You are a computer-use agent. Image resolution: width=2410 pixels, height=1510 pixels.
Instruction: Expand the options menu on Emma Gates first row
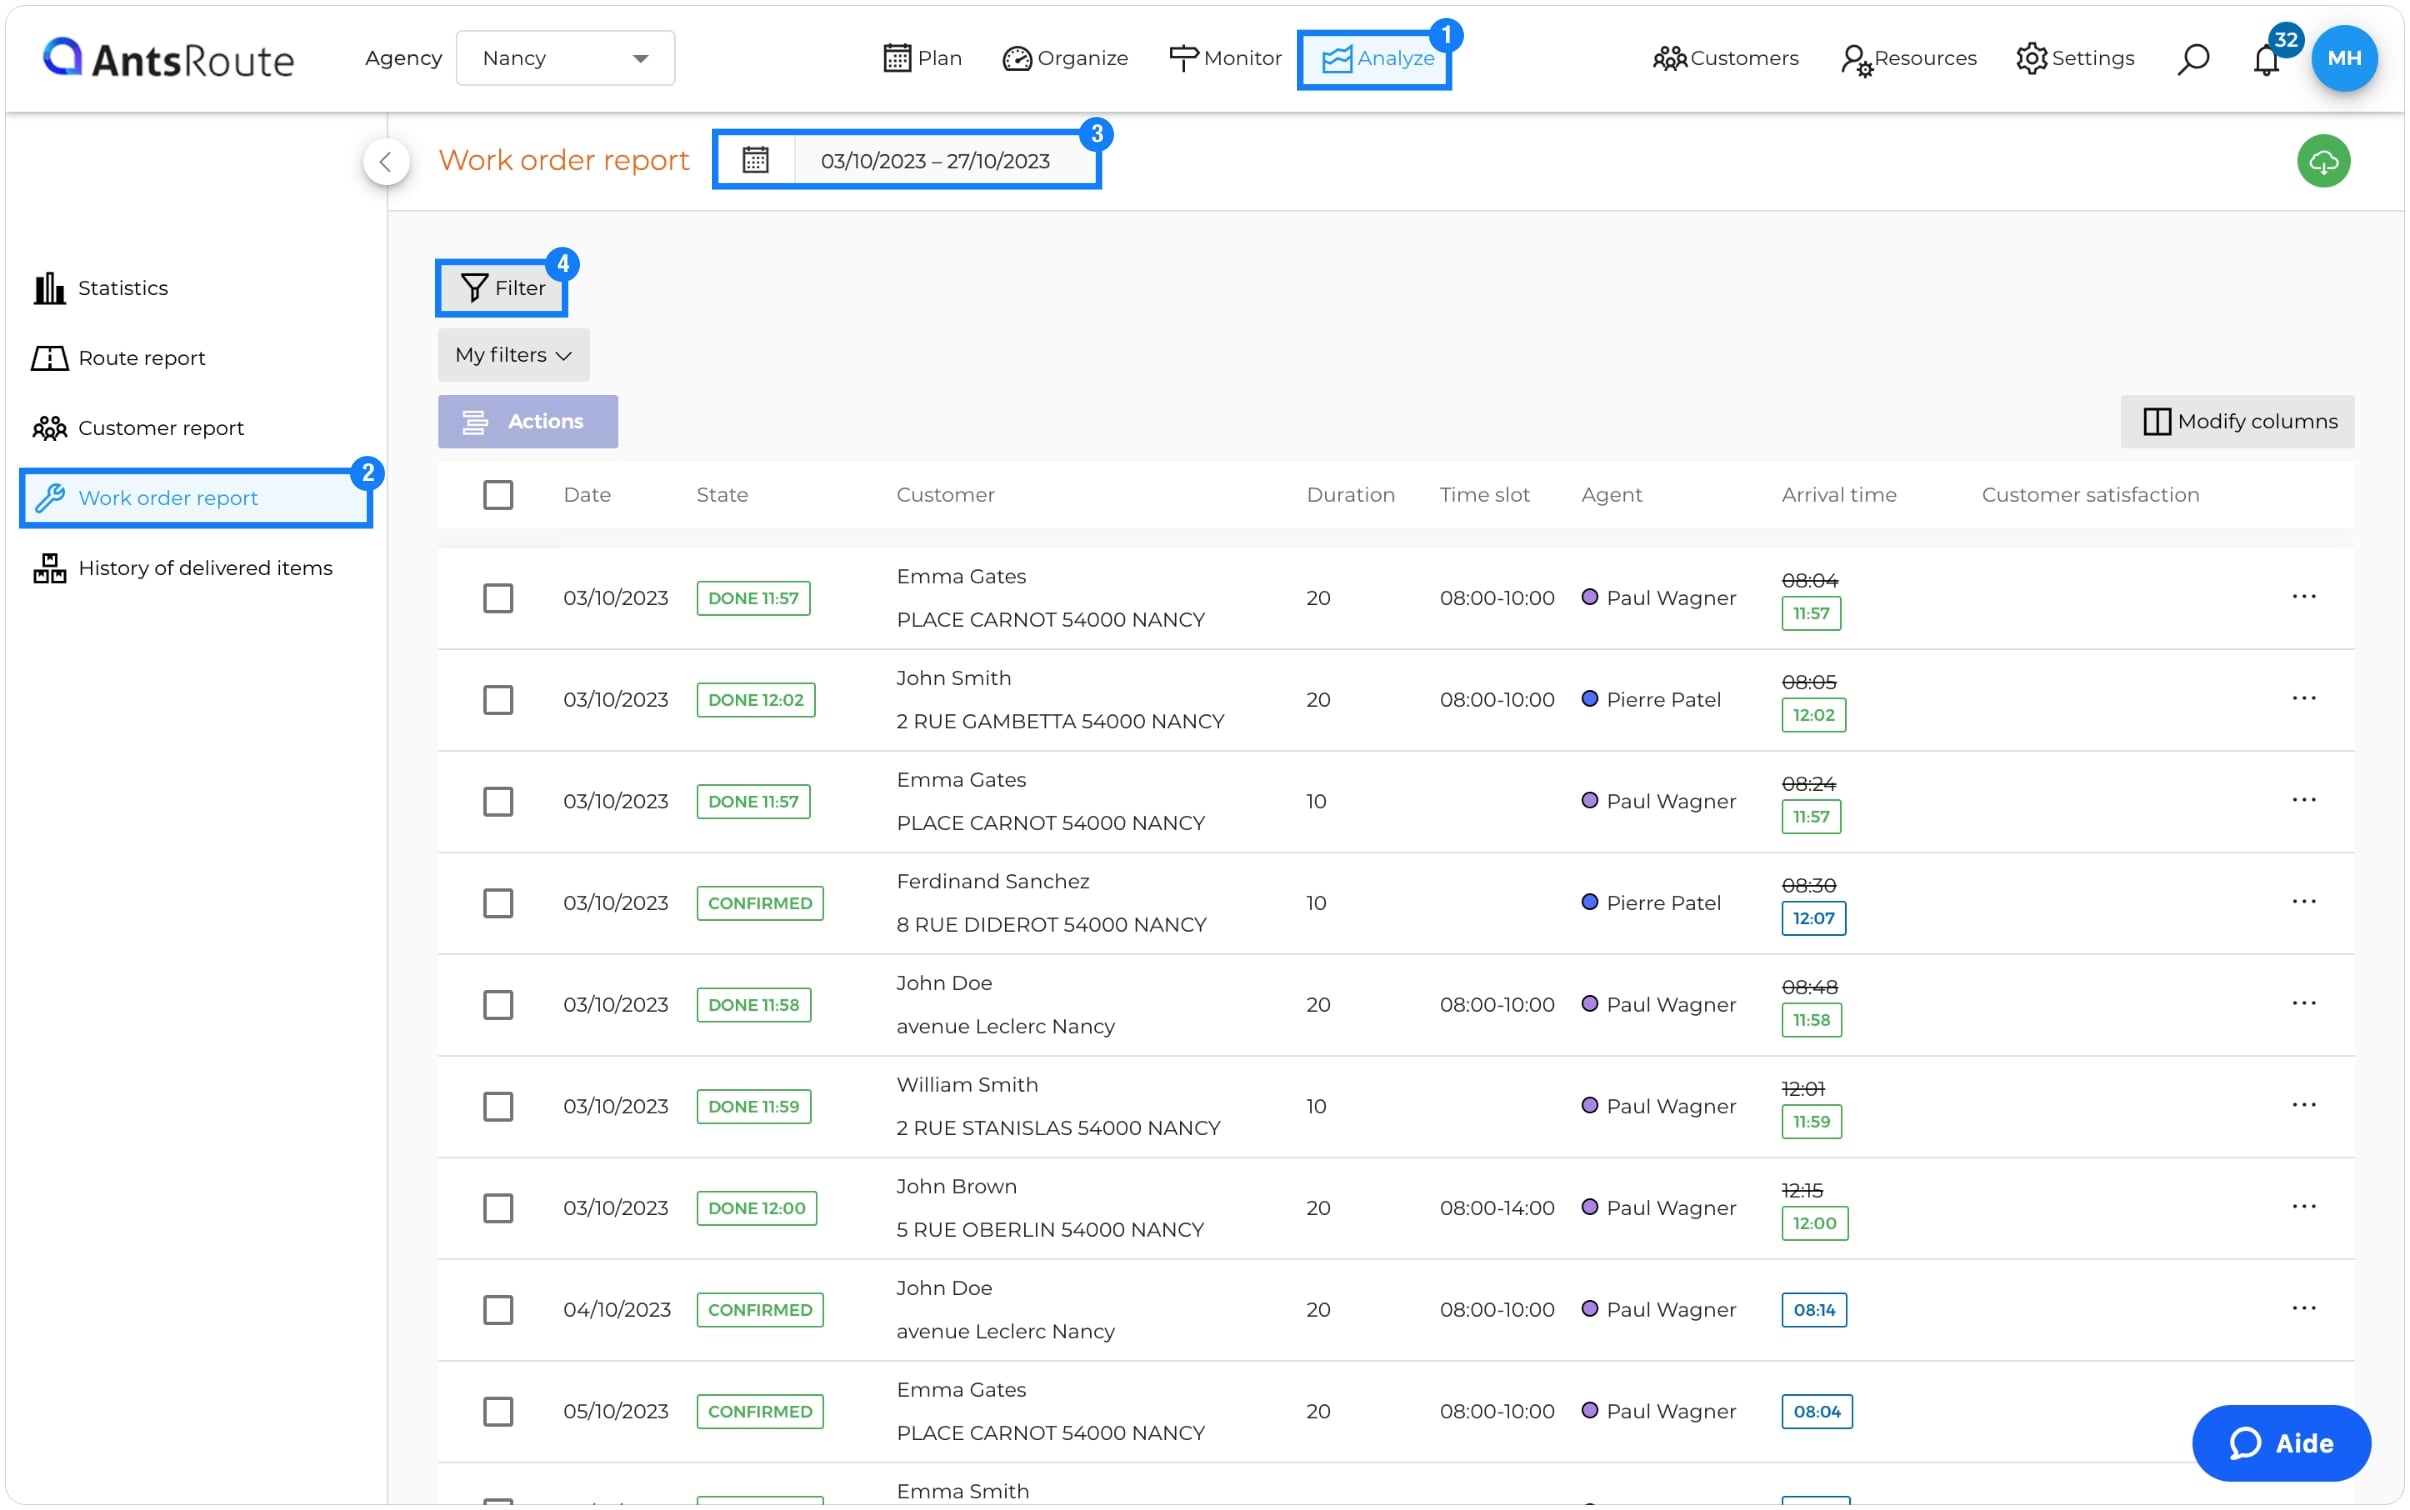click(2305, 596)
